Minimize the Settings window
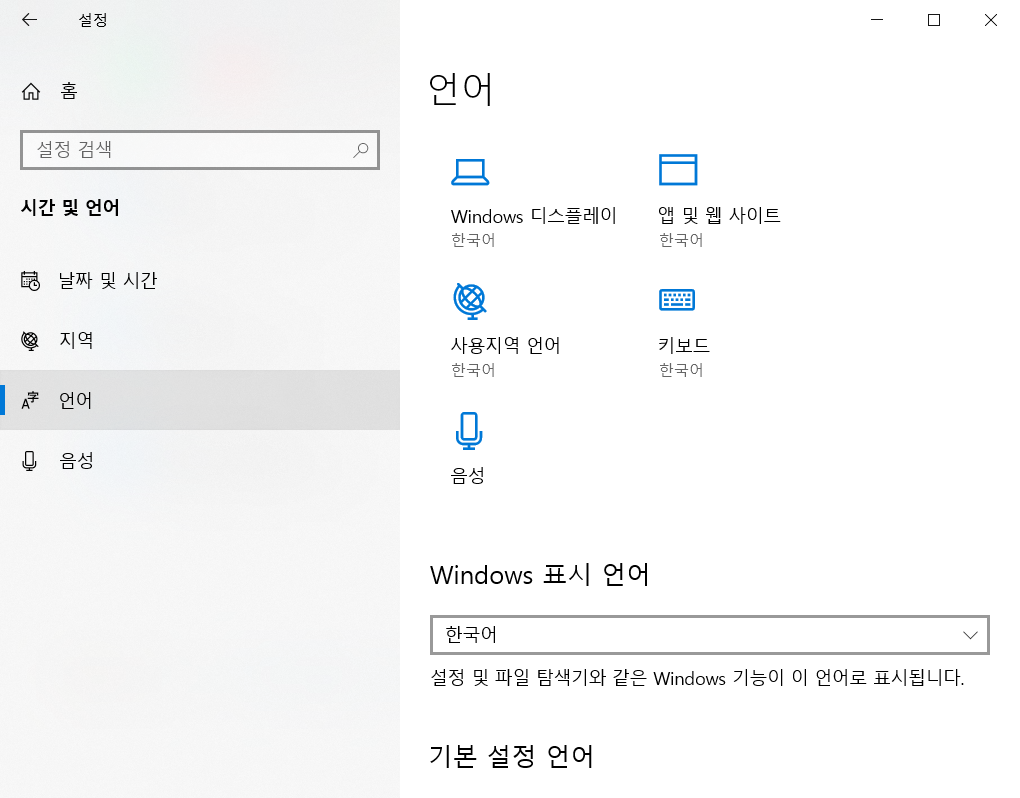 pyautogui.click(x=877, y=20)
